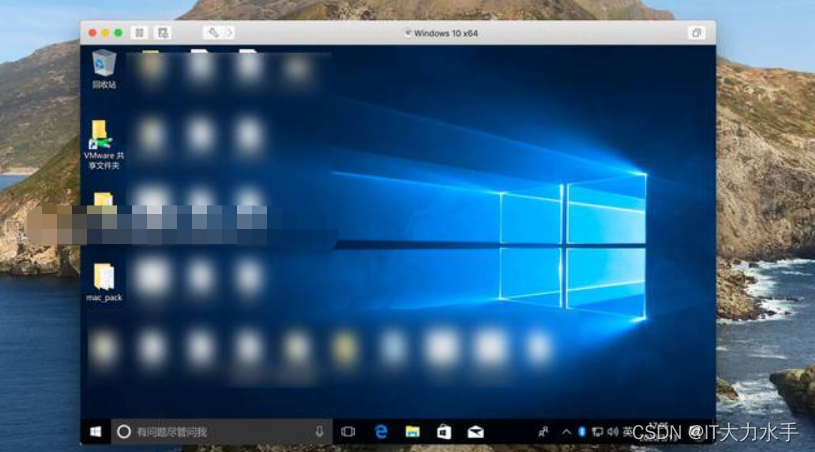The height and width of the screenshot is (452, 815).
Task: Open virtual machine settings wrench icon
Action: 213,33
